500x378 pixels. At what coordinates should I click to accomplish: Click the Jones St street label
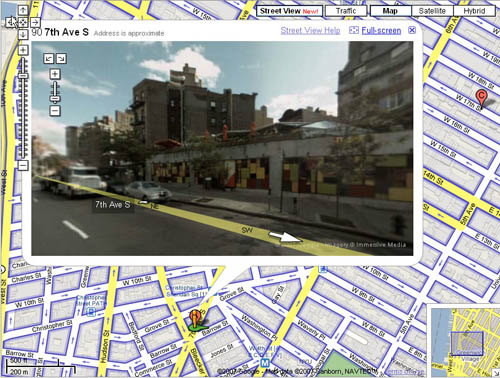[x=221, y=350]
